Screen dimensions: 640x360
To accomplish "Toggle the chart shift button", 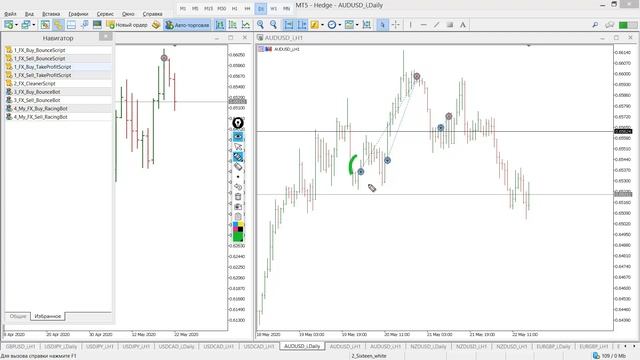I will (302, 25).
